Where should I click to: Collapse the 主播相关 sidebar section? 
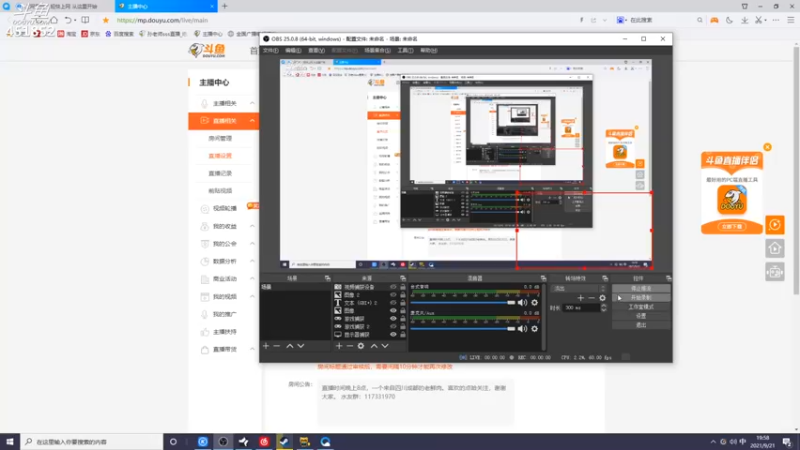pyautogui.click(x=252, y=104)
